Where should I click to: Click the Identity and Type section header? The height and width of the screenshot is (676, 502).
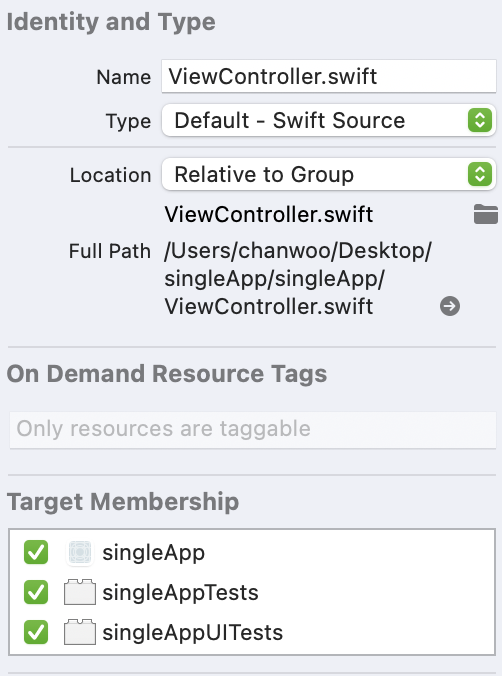click(x=111, y=22)
